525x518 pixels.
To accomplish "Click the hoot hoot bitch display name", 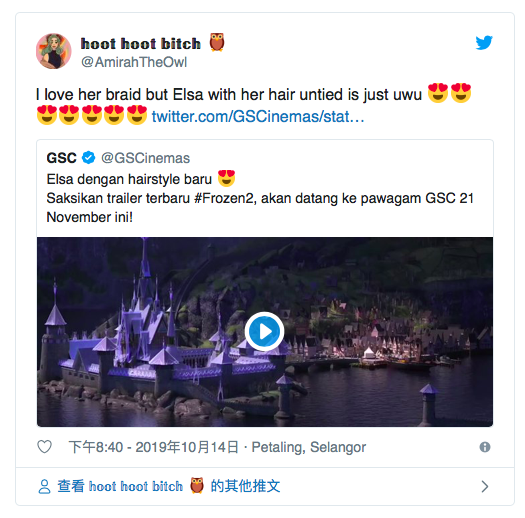I will point(141,44).
